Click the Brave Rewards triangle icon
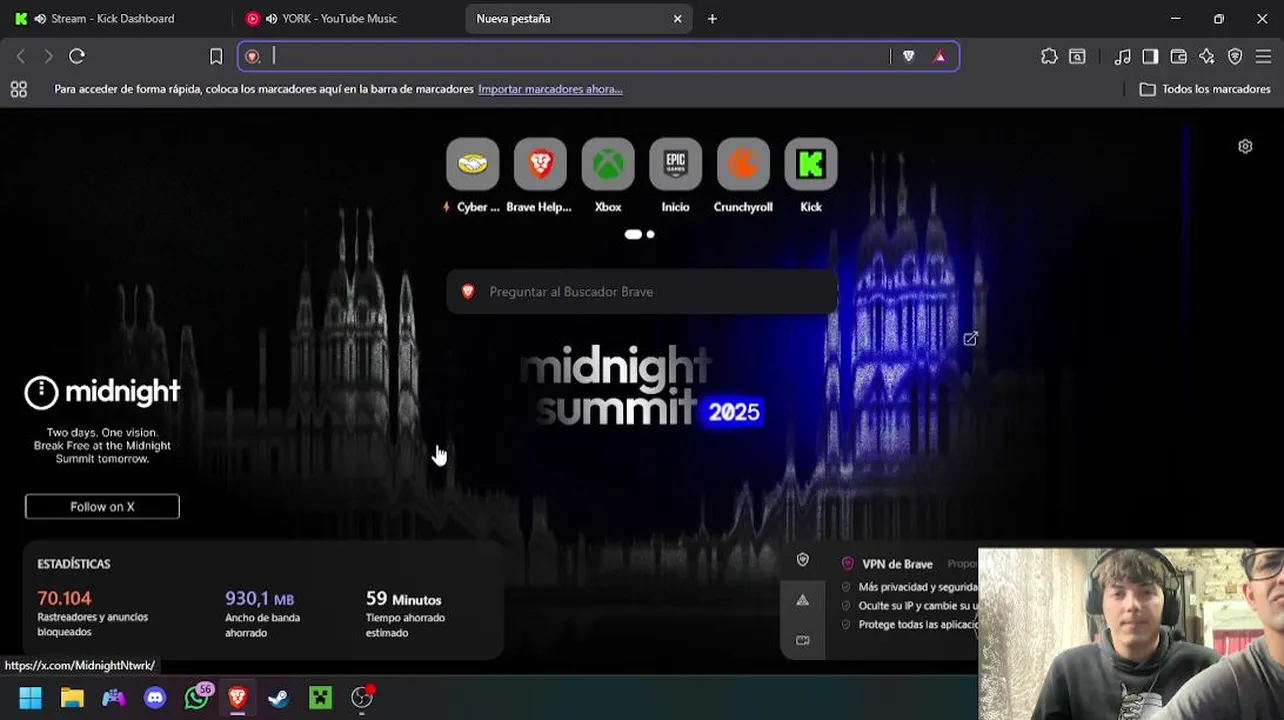 coord(940,56)
